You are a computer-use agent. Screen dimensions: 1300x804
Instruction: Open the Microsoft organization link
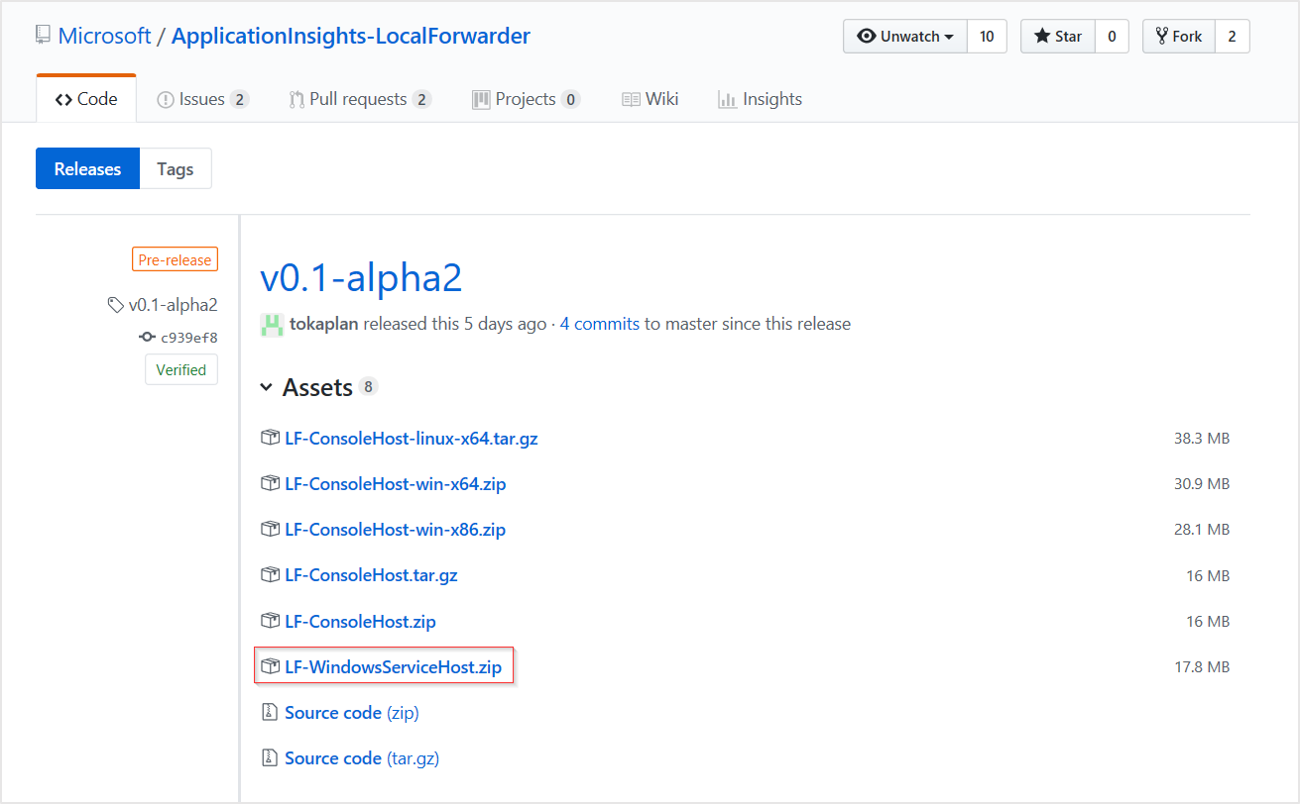pyautogui.click(x=104, y=36)
